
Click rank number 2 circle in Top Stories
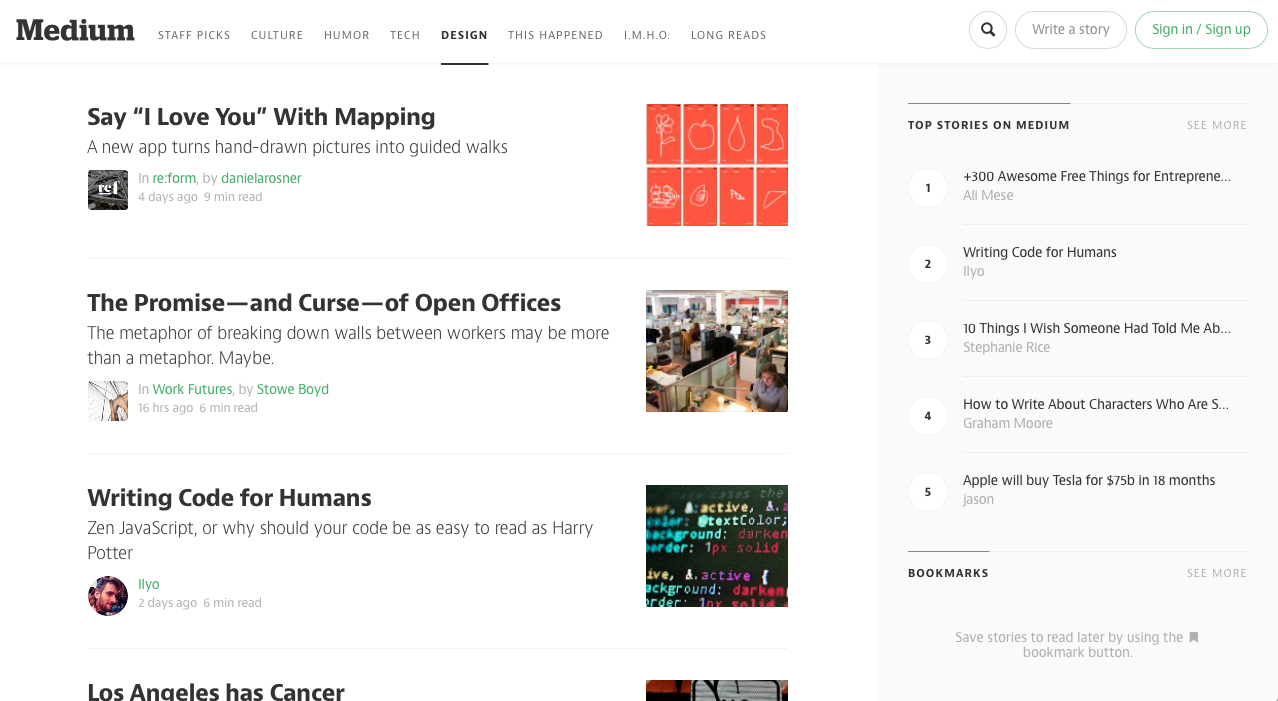click(x=928, y=264)
